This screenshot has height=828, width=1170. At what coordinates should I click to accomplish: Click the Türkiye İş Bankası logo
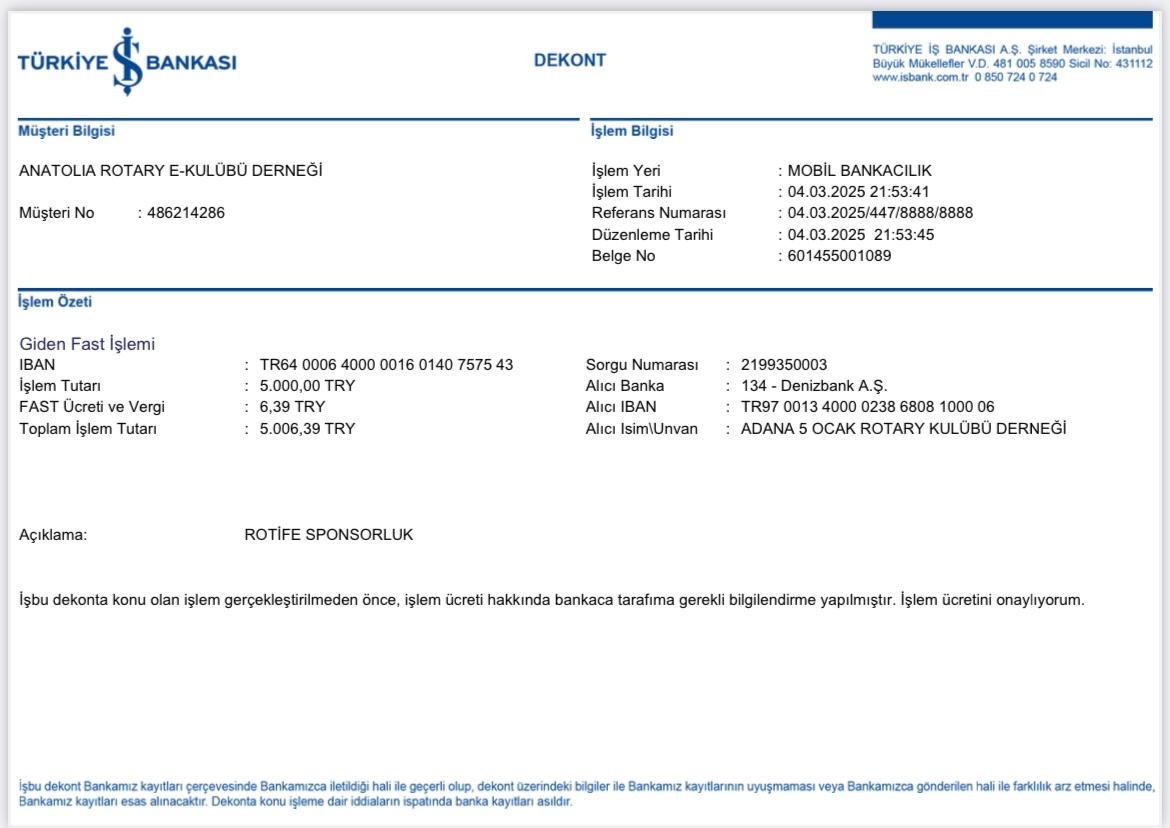(x=127, y=62)
